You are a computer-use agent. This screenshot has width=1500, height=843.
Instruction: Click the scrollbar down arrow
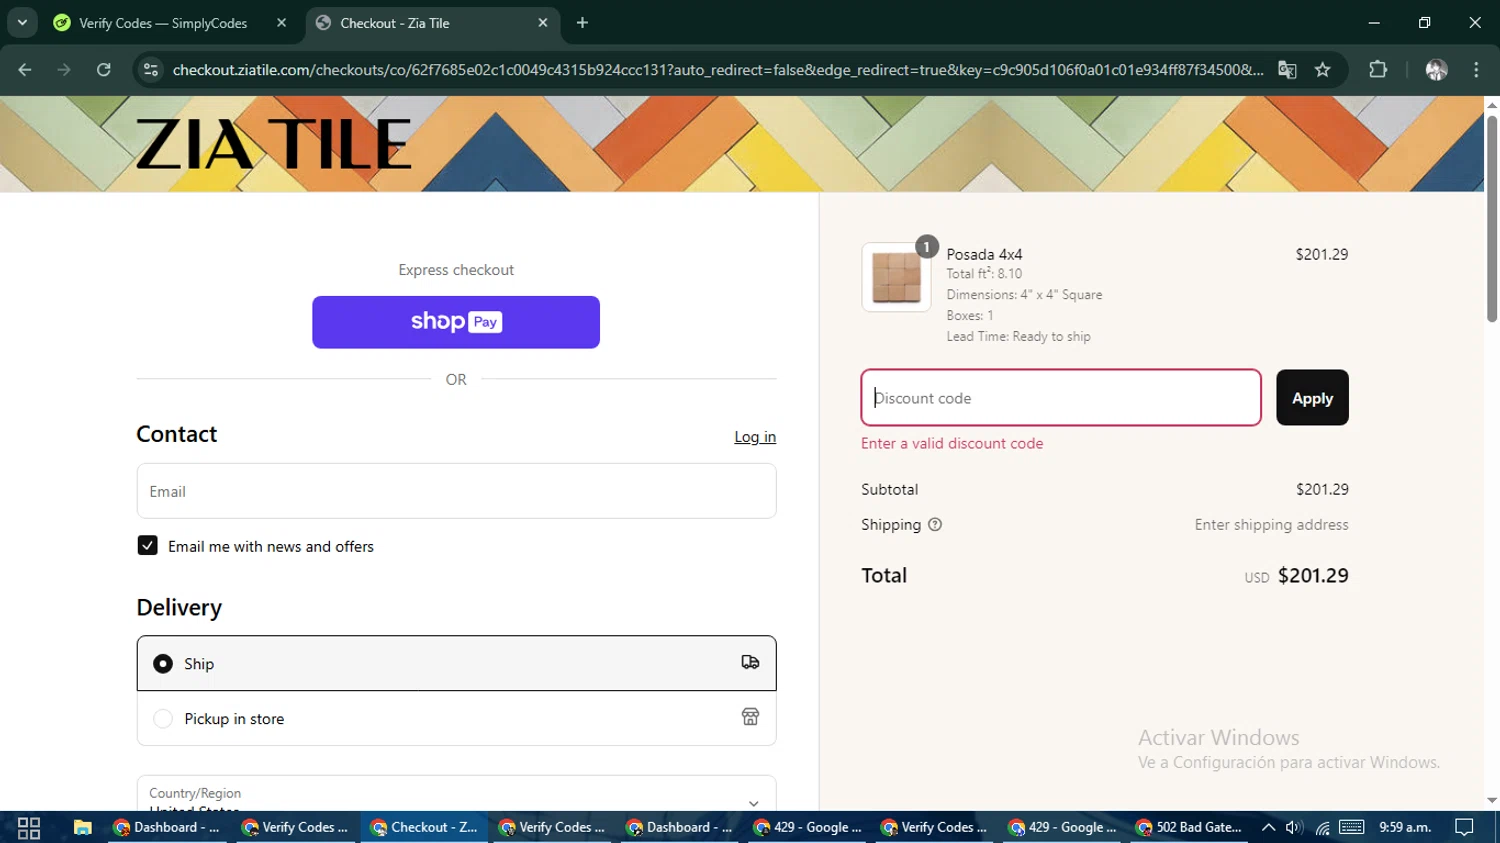coord(1492,801)
